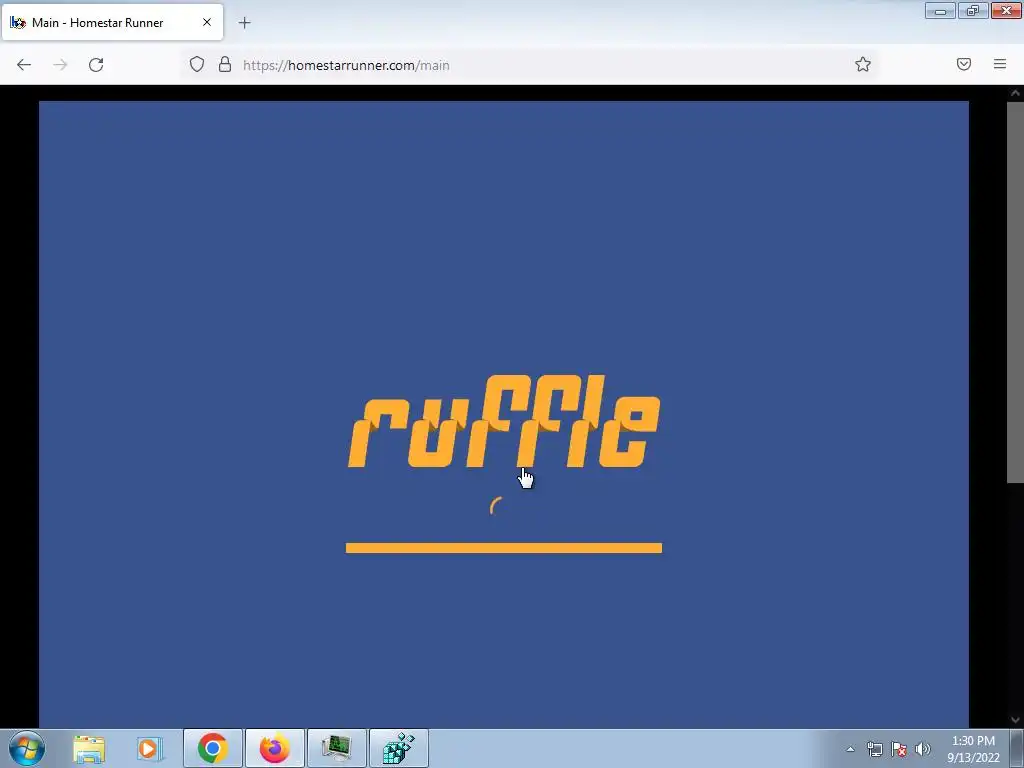The image size is (1024, 768).
Task: Close the Homestar Runner tab
Action: (x=206, y=22)
